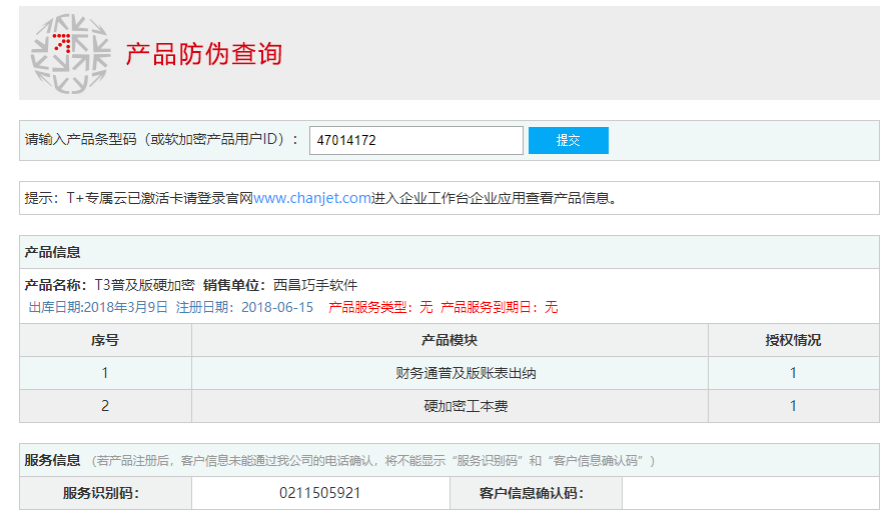Click the empty 客户信息确认码 value cell
The height and width of the screenshot is (527, 894).
(x=751, y=493)
